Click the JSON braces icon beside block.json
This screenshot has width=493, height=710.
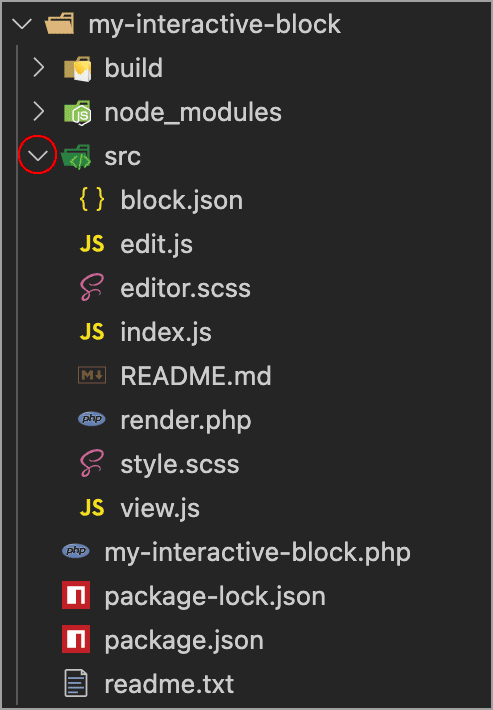coord(92,200)
